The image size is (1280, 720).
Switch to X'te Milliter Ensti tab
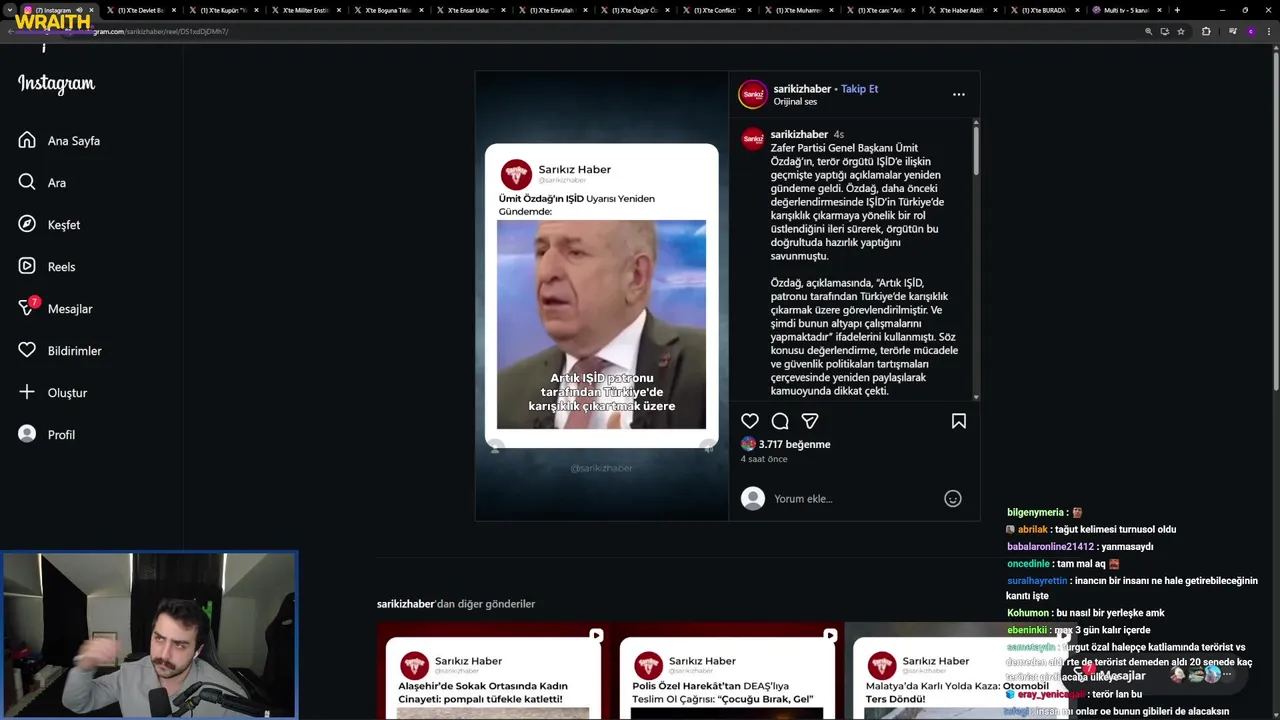tap(305, 10)
